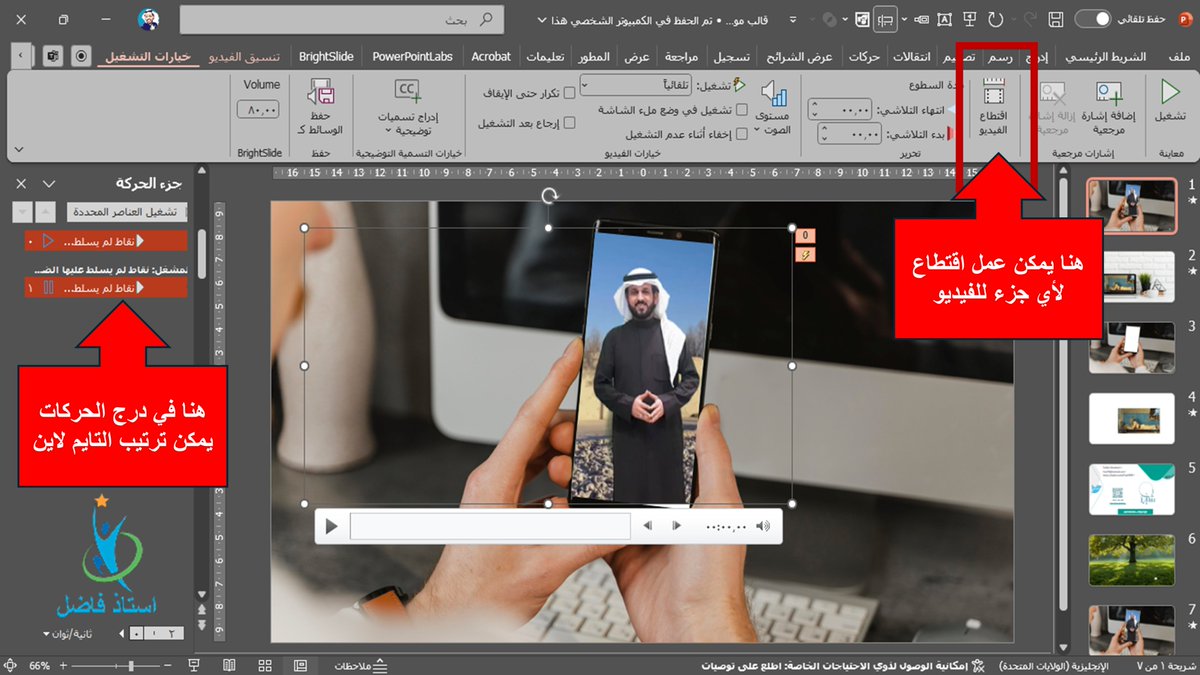1200x675 pixels.
Task: Click the step forward button on media bar
Action: 677,526
